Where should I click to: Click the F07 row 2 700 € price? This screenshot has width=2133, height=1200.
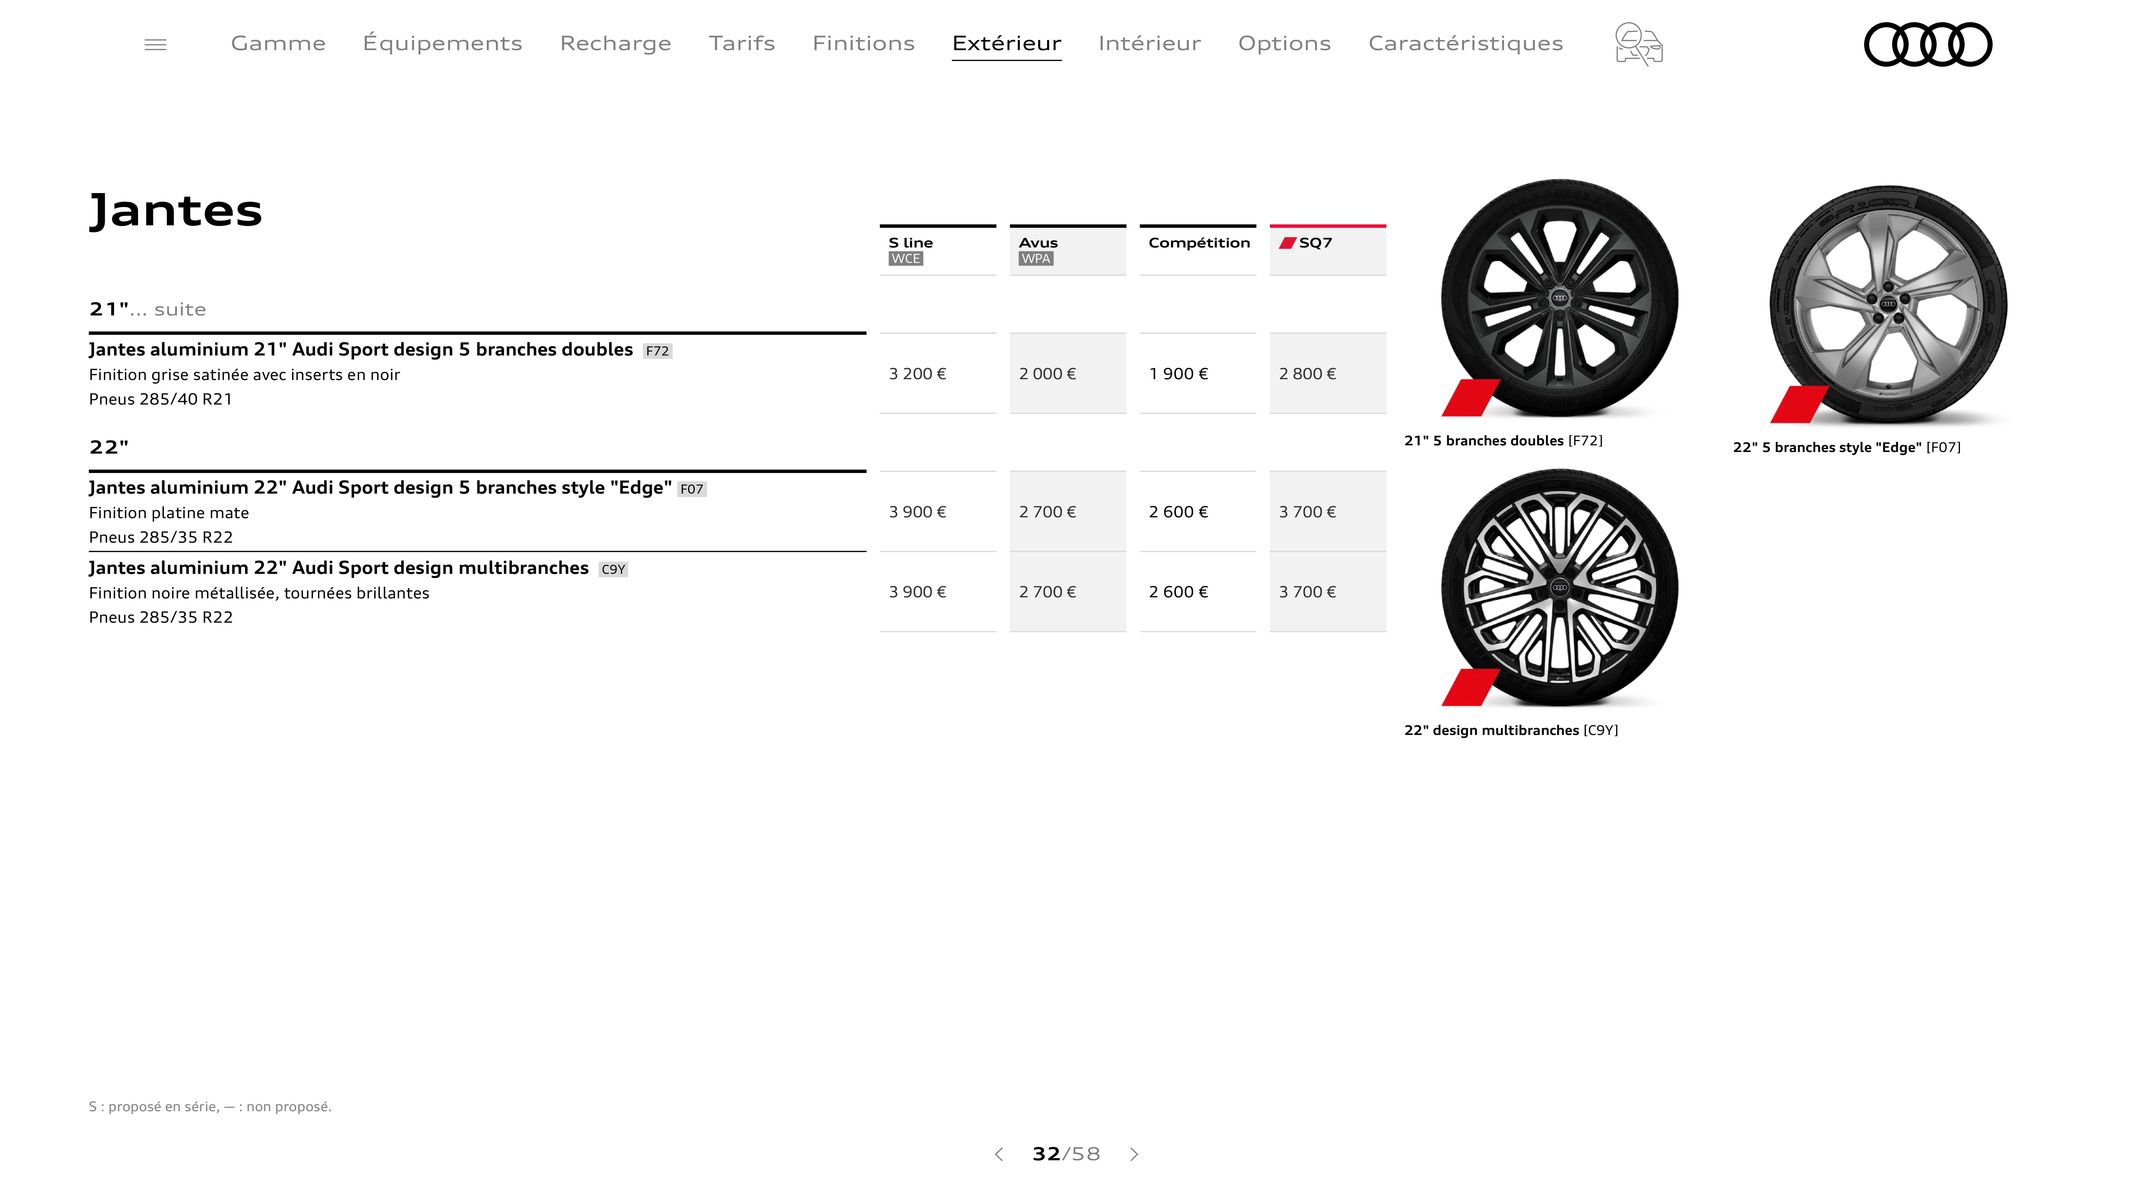(x=1047, y=512)
